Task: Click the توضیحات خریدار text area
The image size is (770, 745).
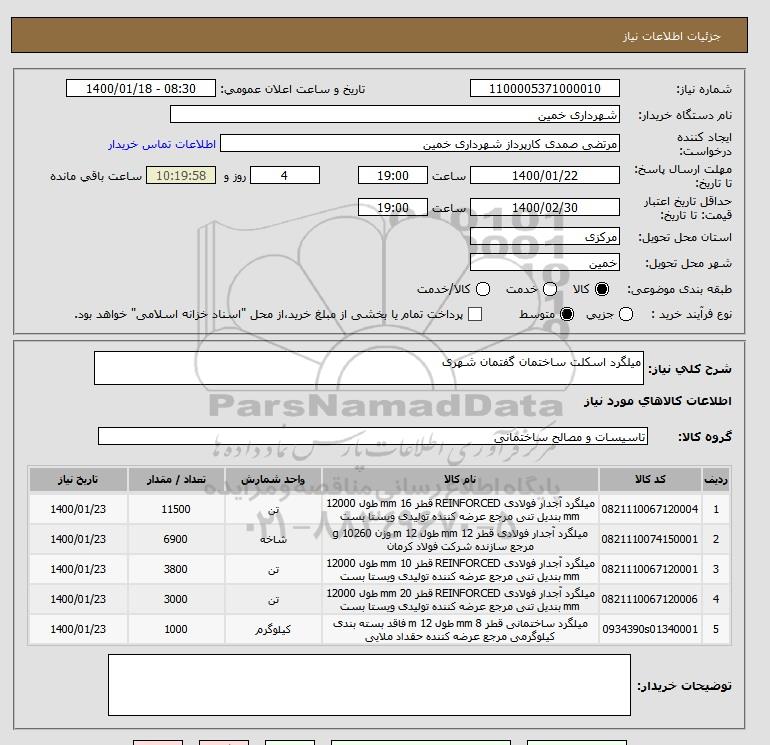Action: [369, 685]
